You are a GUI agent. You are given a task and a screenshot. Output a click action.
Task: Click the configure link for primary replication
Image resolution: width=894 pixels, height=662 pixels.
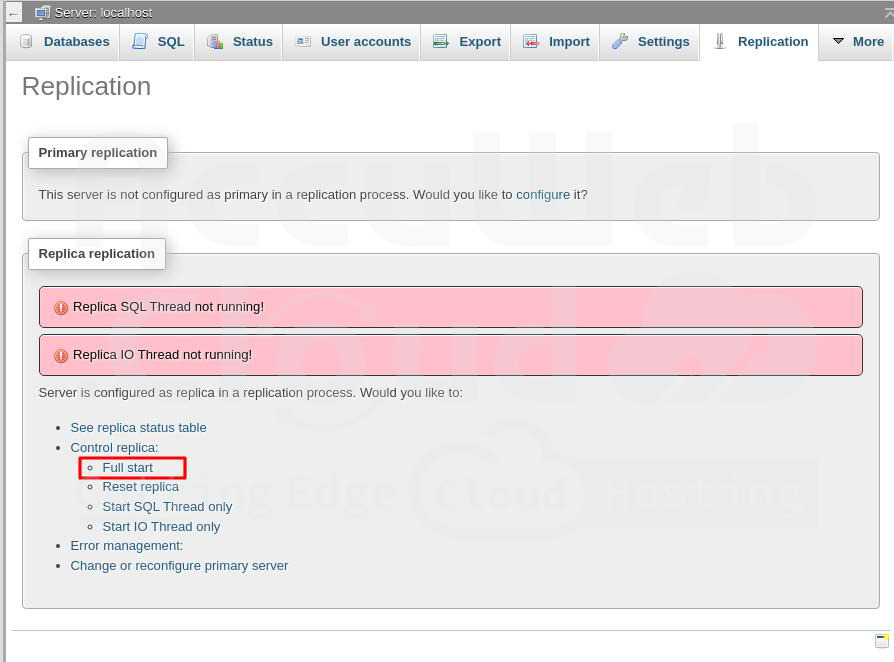pos(543,195)
